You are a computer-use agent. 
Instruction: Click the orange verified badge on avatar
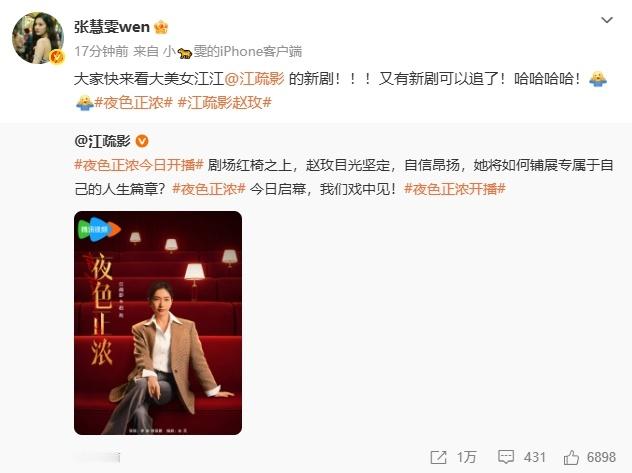(x=57, y=57)
